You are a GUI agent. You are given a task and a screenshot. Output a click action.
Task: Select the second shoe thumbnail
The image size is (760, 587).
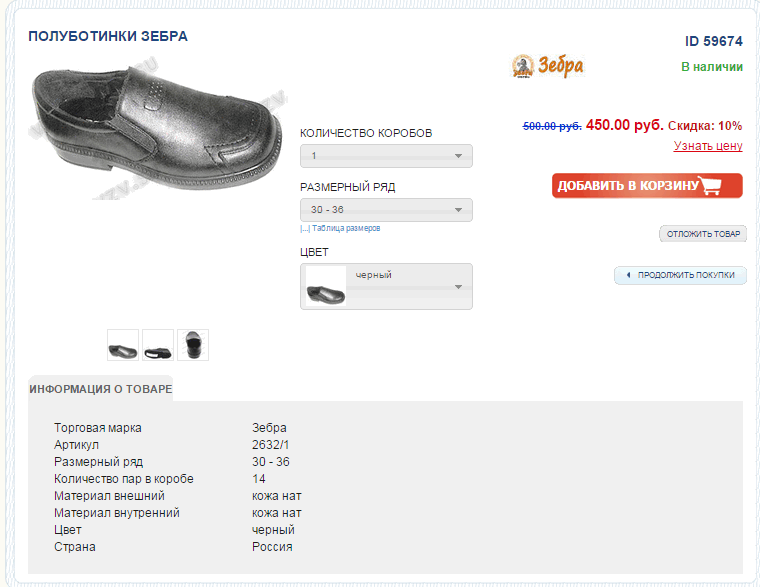click(158, 345)
